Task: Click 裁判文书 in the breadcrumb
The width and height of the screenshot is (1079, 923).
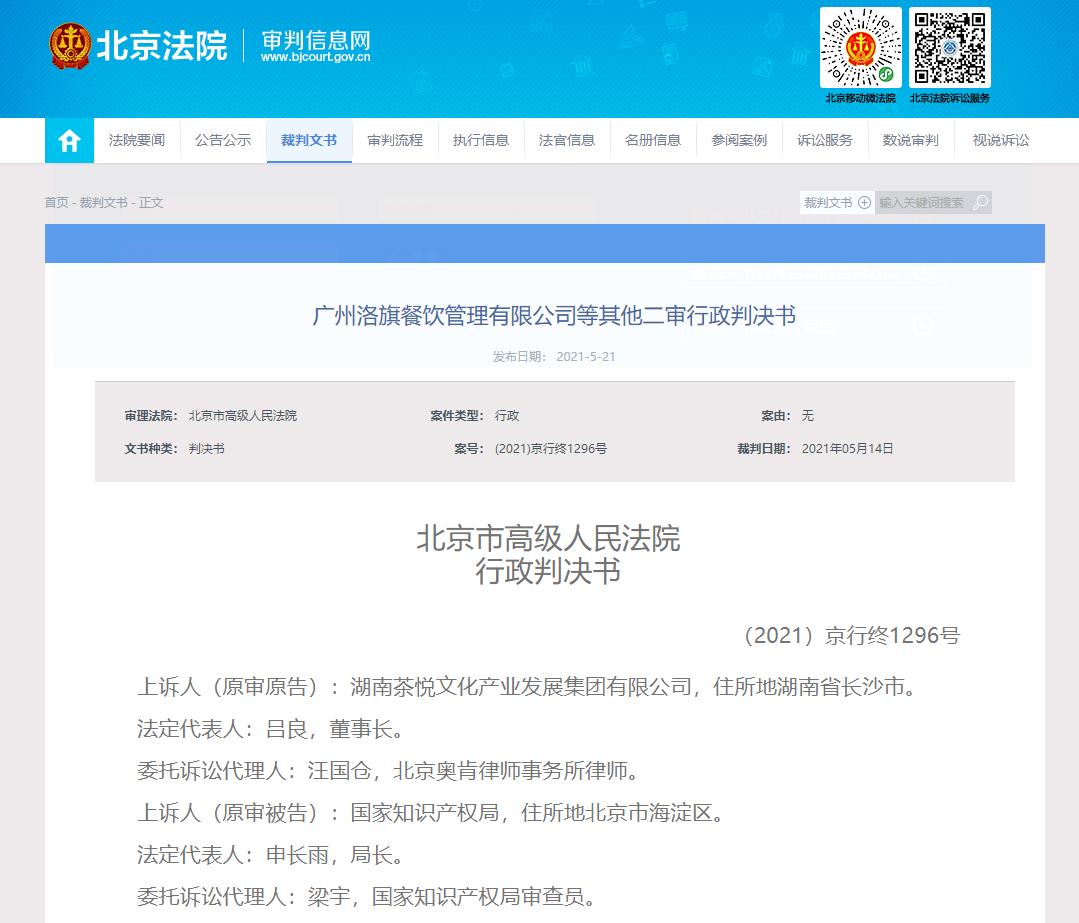Action: pos(103,202)
